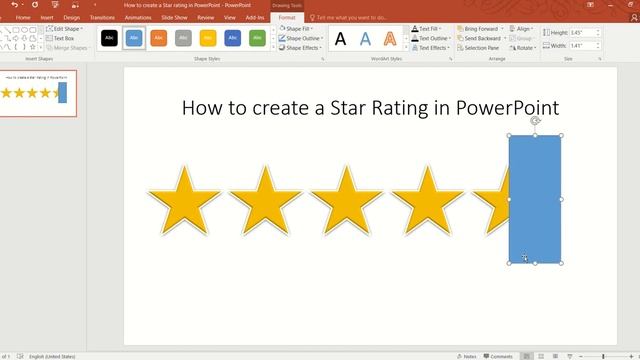Undo the last action
This screenshot has height=360, width=640.
point(14,5)
